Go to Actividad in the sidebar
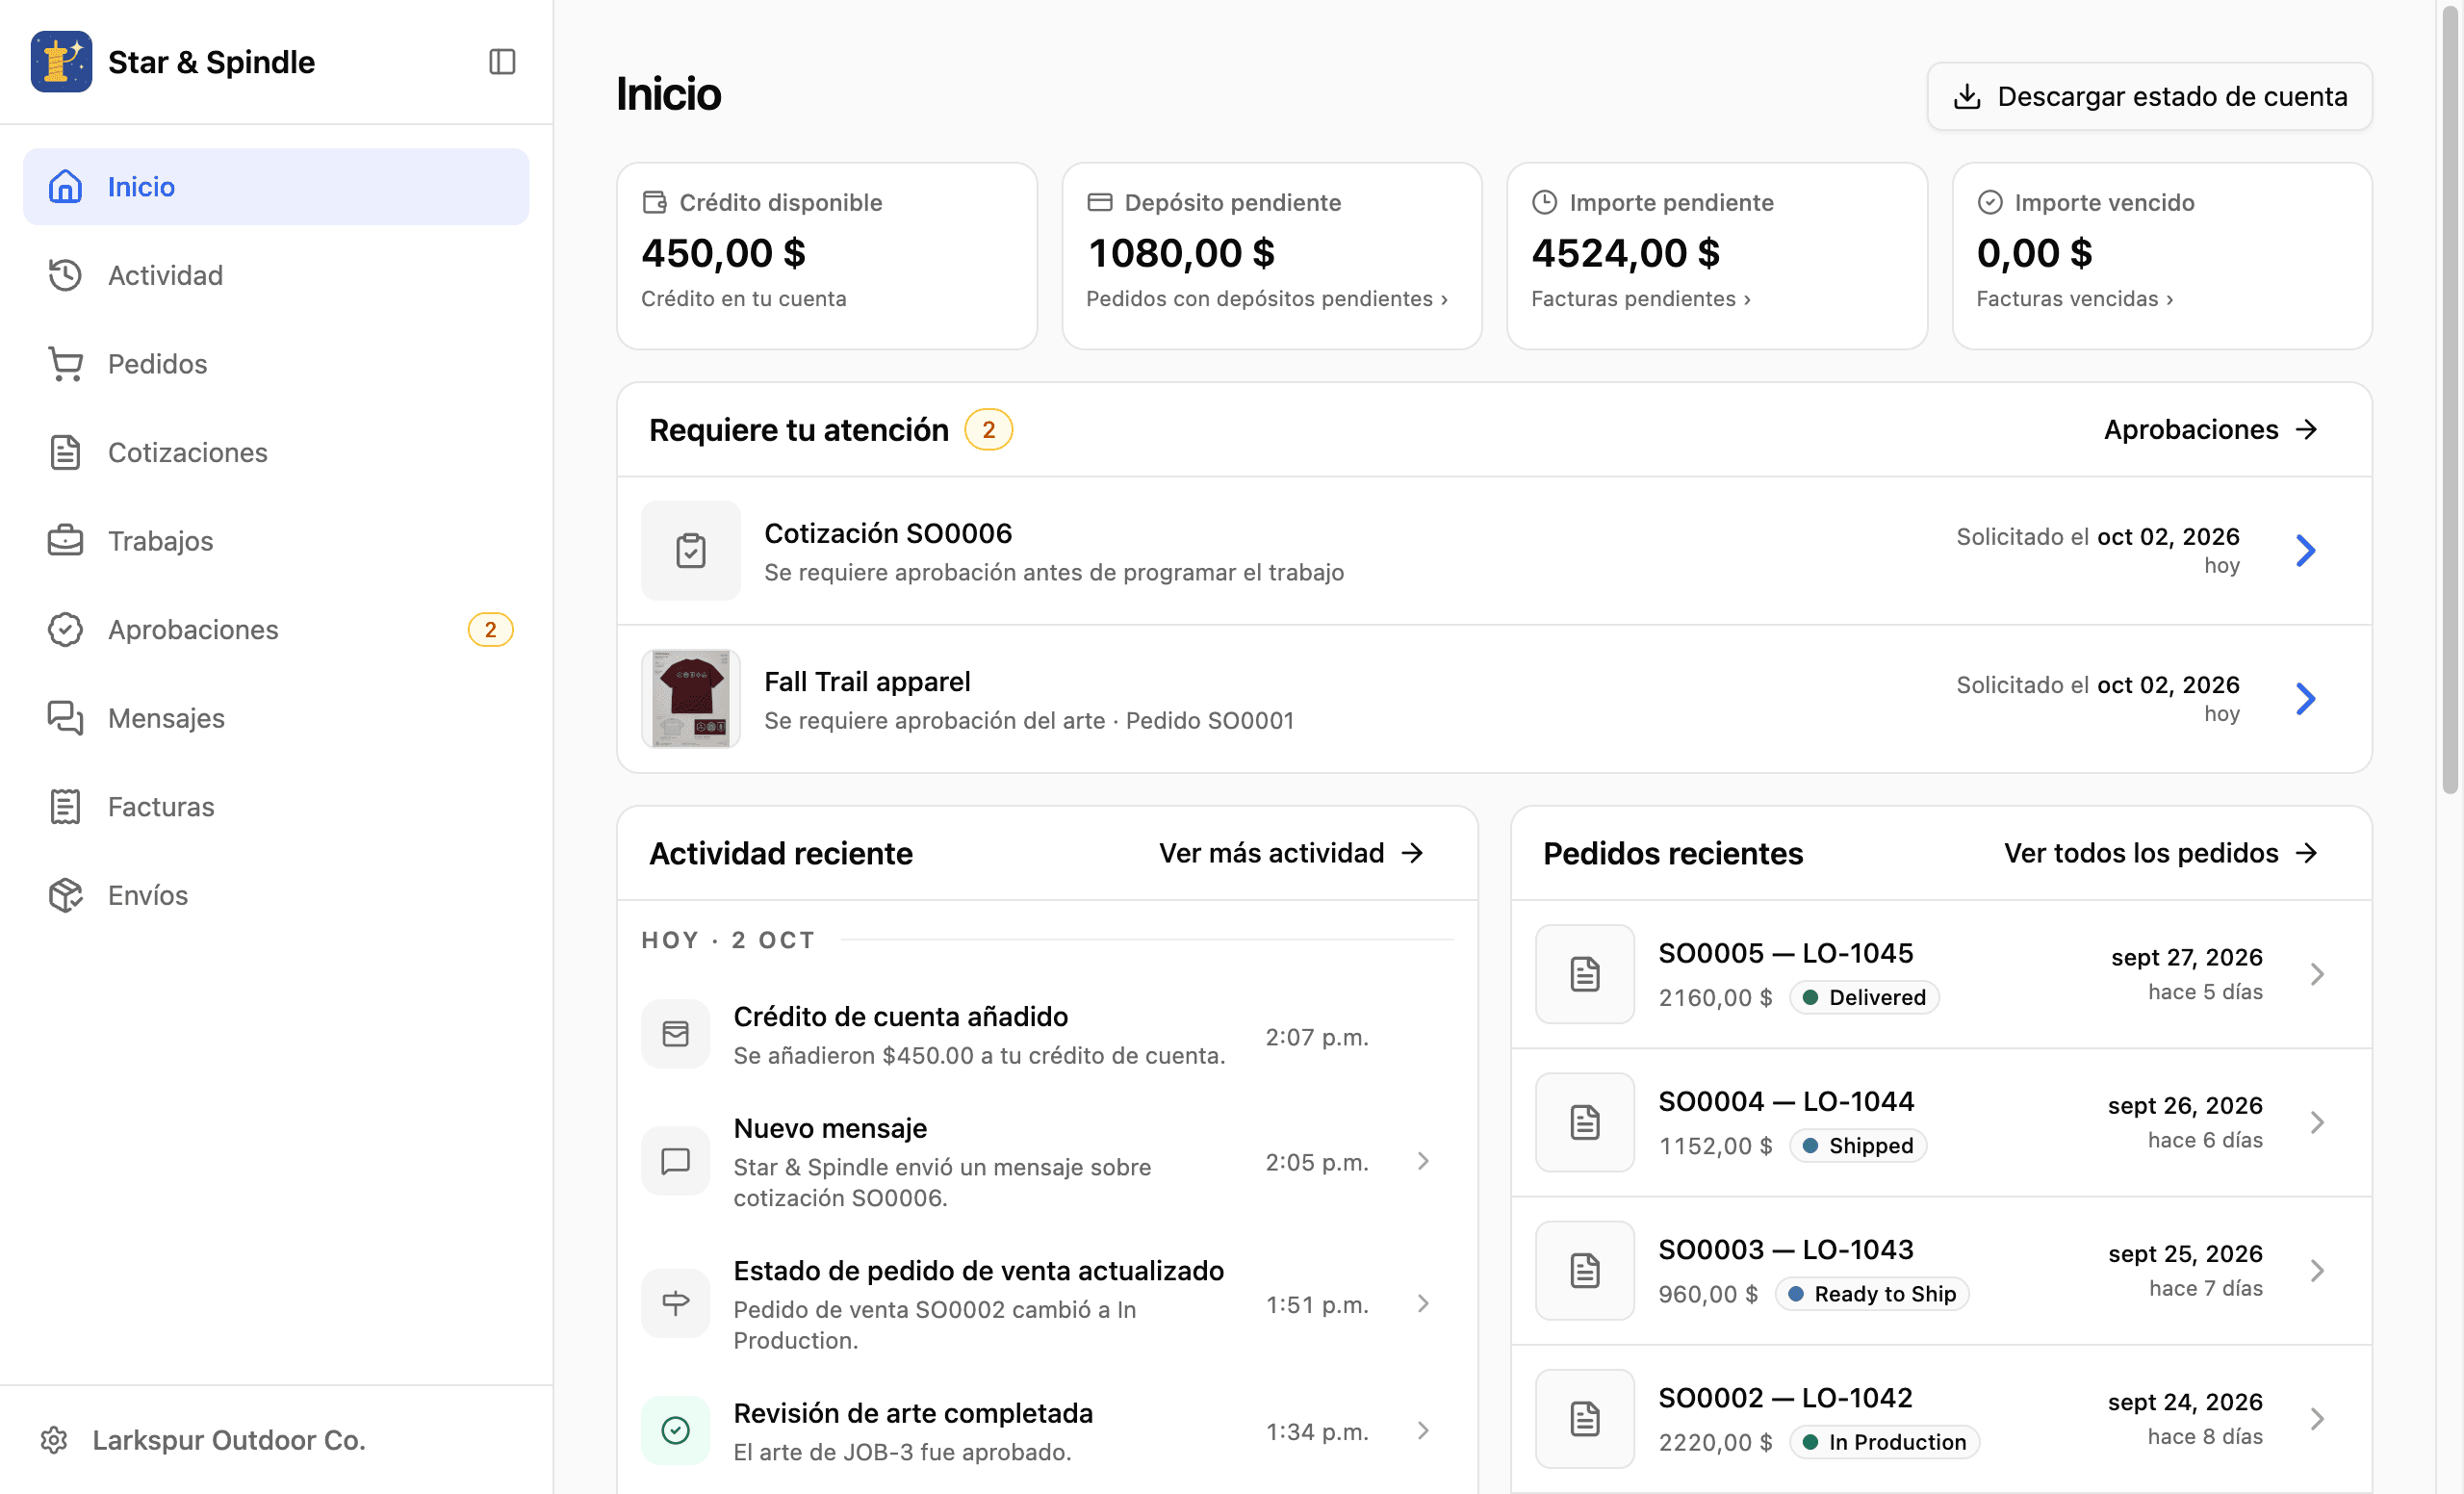Image resolution: width=2464 pixels, height=1494 pixels. pos(276,275)
